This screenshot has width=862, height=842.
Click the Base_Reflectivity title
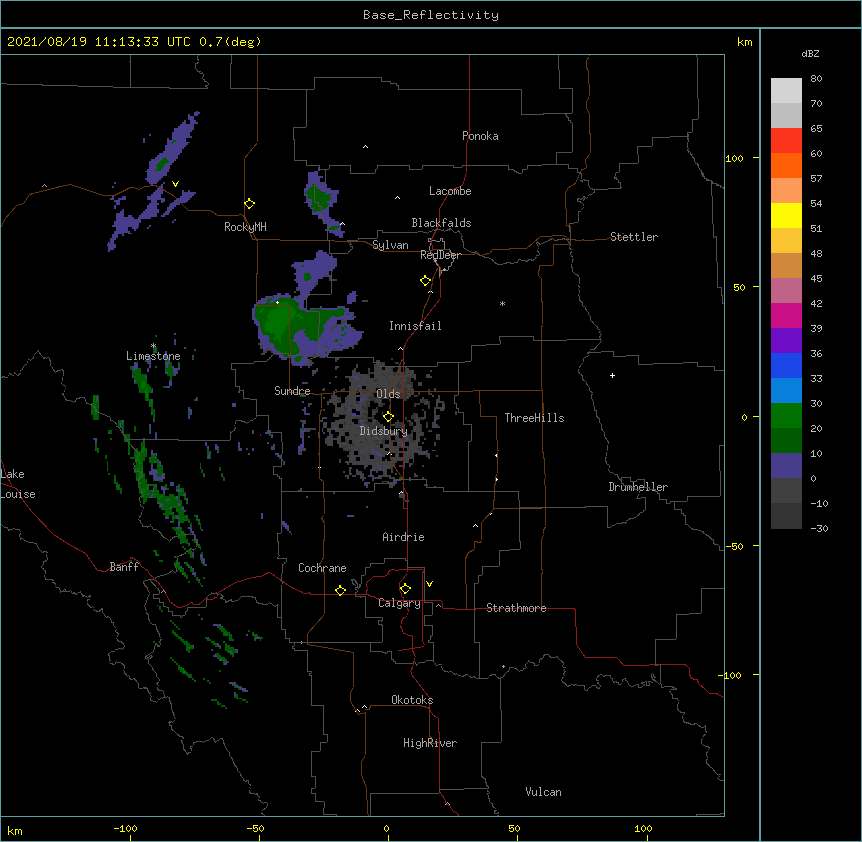(431, 15)
